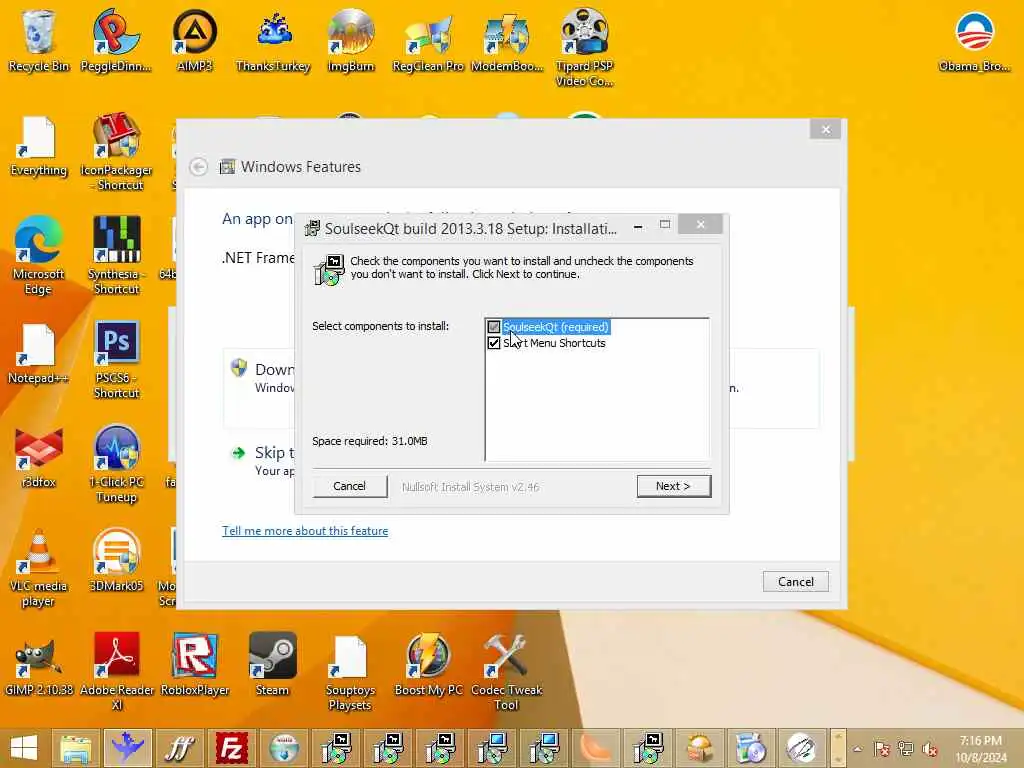Open the Action Center flag icon
Viewport: 1024px width, 768px height.
click(882, 749)
